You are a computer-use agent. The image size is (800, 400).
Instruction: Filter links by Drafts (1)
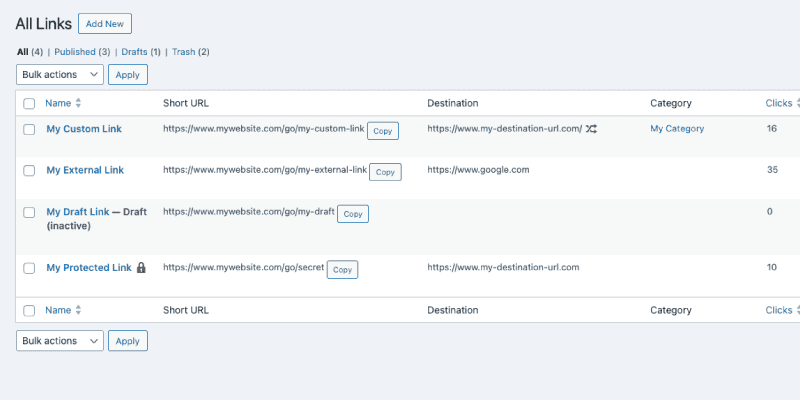[141, 52]
